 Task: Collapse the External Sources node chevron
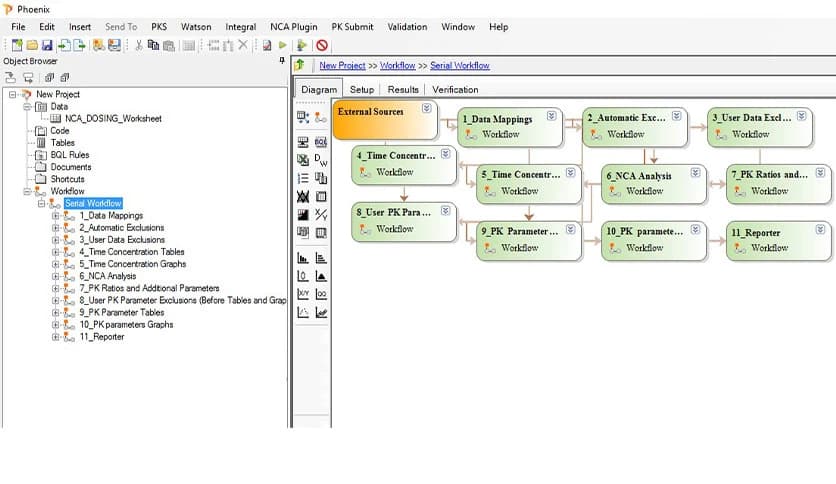[426, 109]
